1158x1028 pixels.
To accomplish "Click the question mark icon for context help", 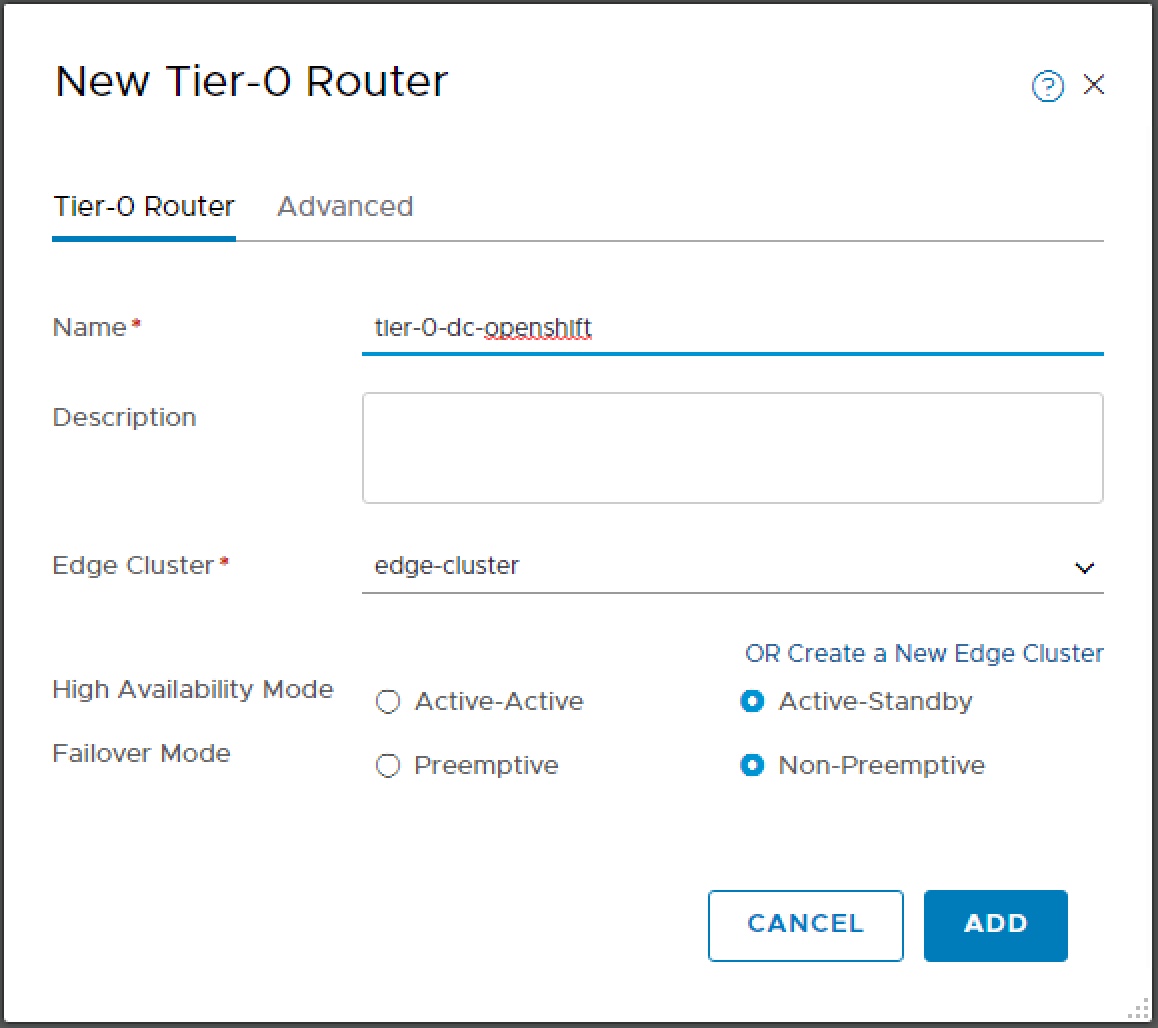I will pos(1047,87).
